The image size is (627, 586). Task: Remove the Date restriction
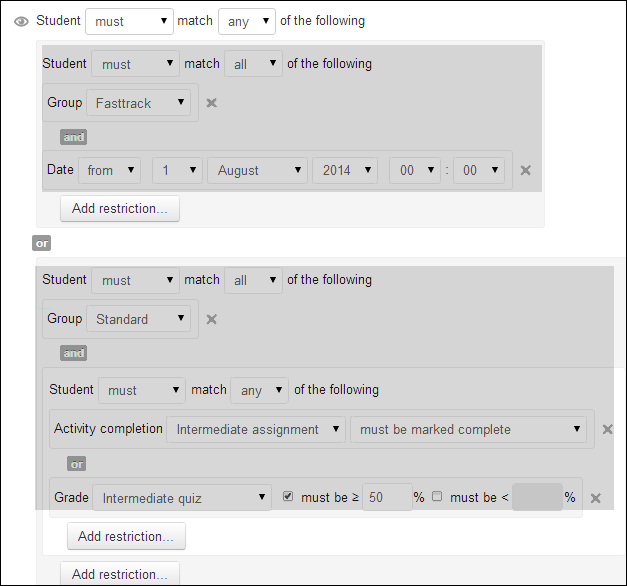(525, 170)
